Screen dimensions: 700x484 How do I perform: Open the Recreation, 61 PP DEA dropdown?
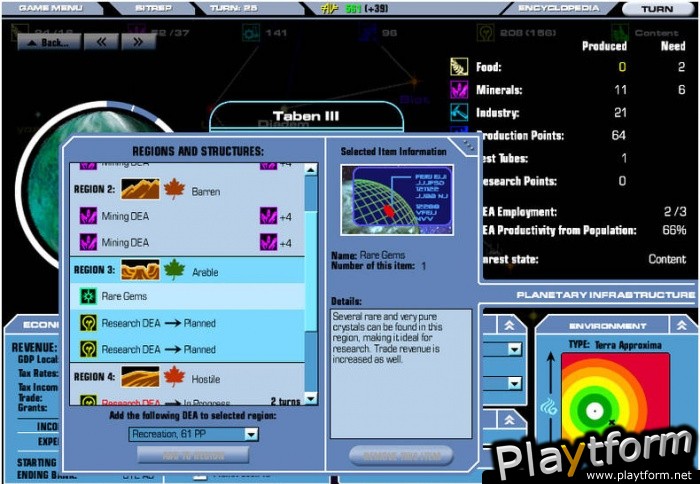tap(193, 434)
